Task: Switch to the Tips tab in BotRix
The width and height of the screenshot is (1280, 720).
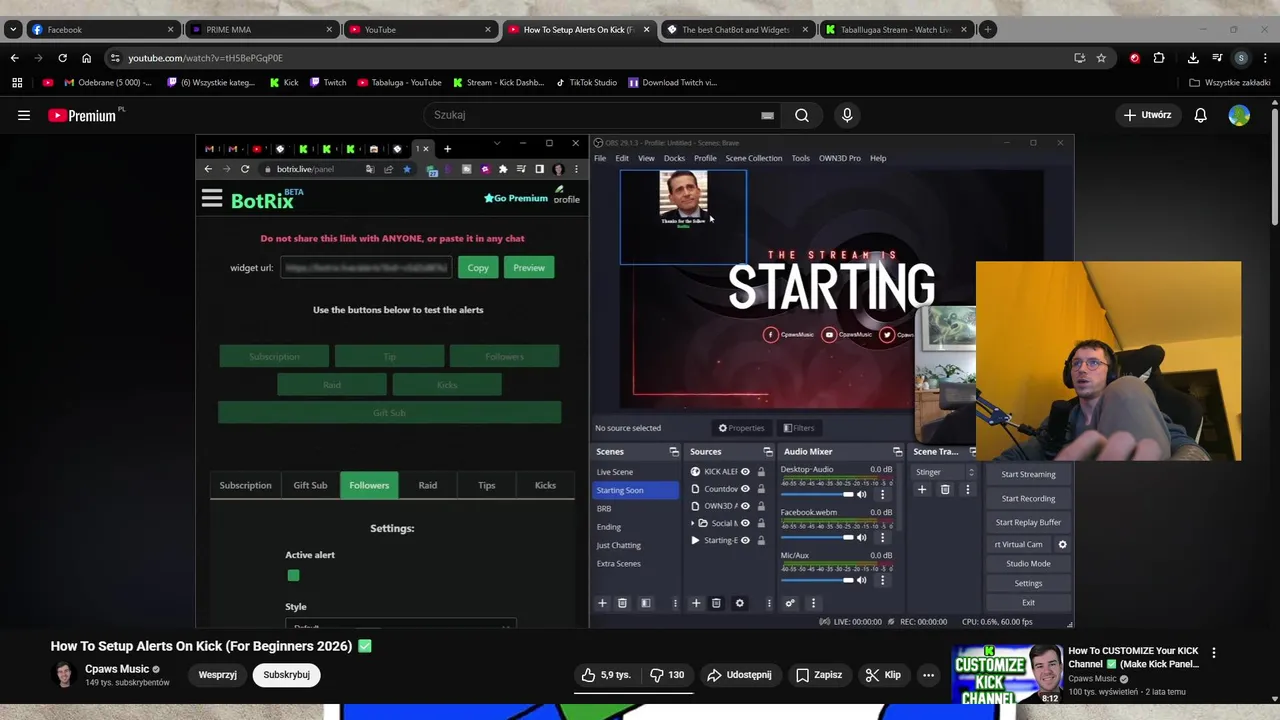Action: click(487, 485)
